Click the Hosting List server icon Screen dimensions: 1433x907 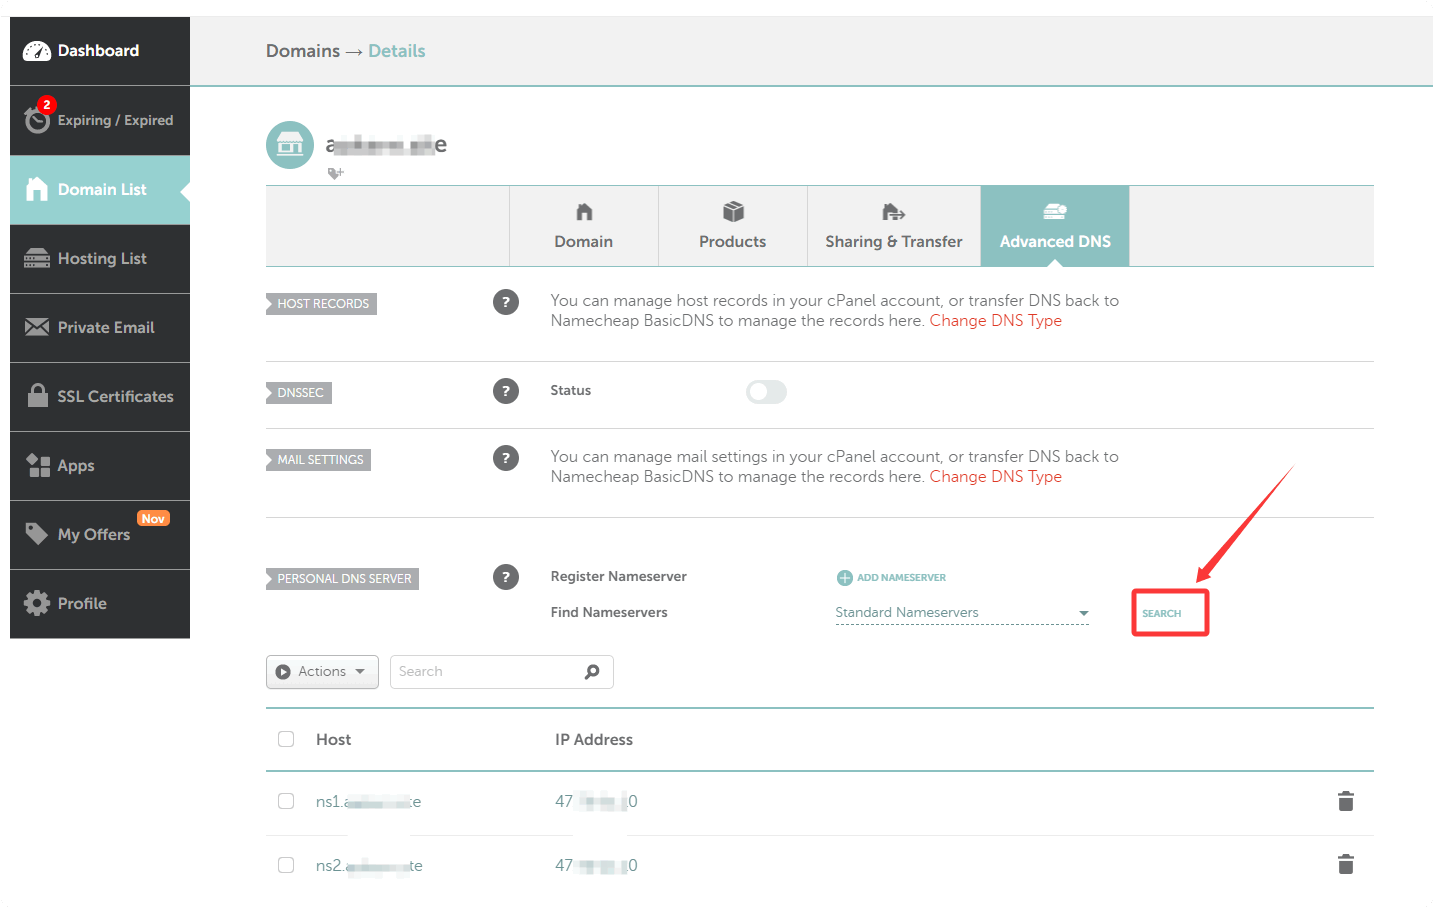coord(37,259)
